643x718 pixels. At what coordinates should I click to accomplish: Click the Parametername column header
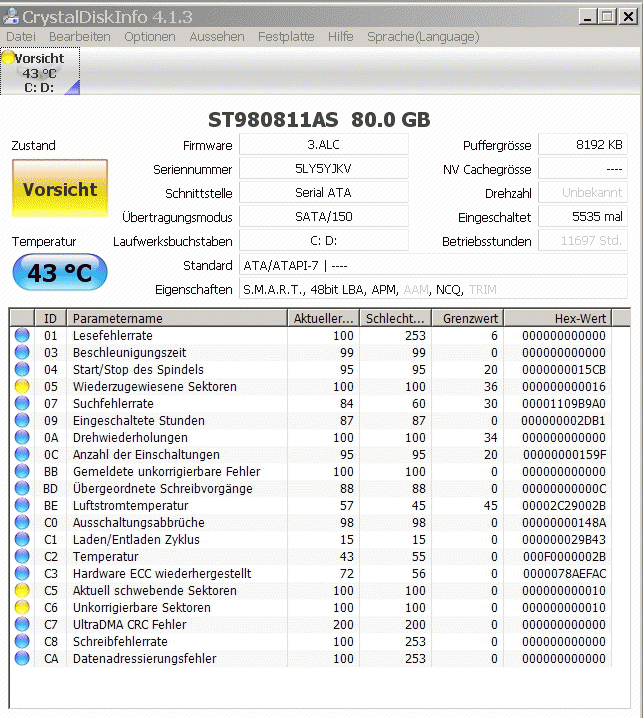[x=177, y=318]
